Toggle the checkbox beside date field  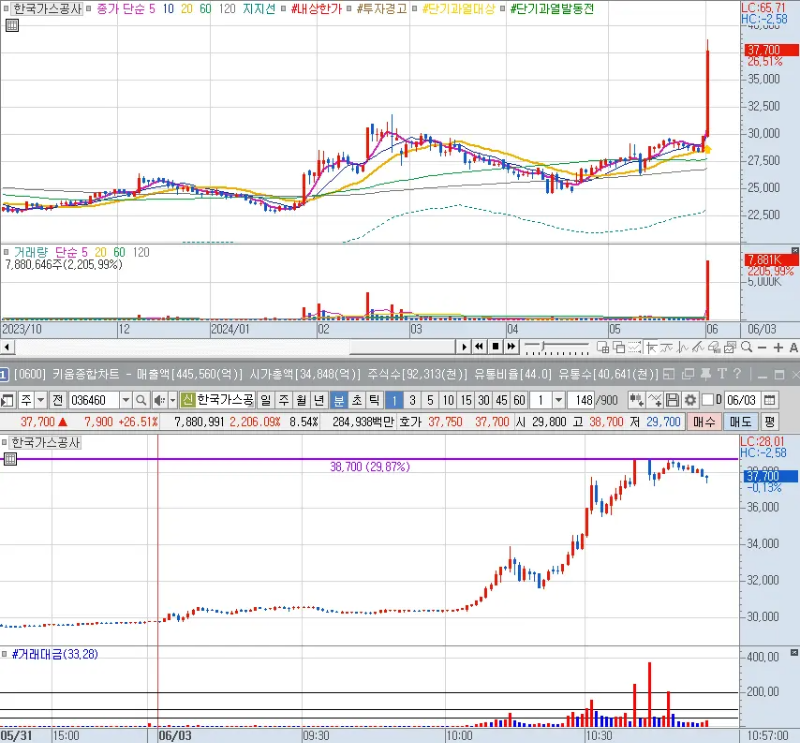(x=708, y=400)
